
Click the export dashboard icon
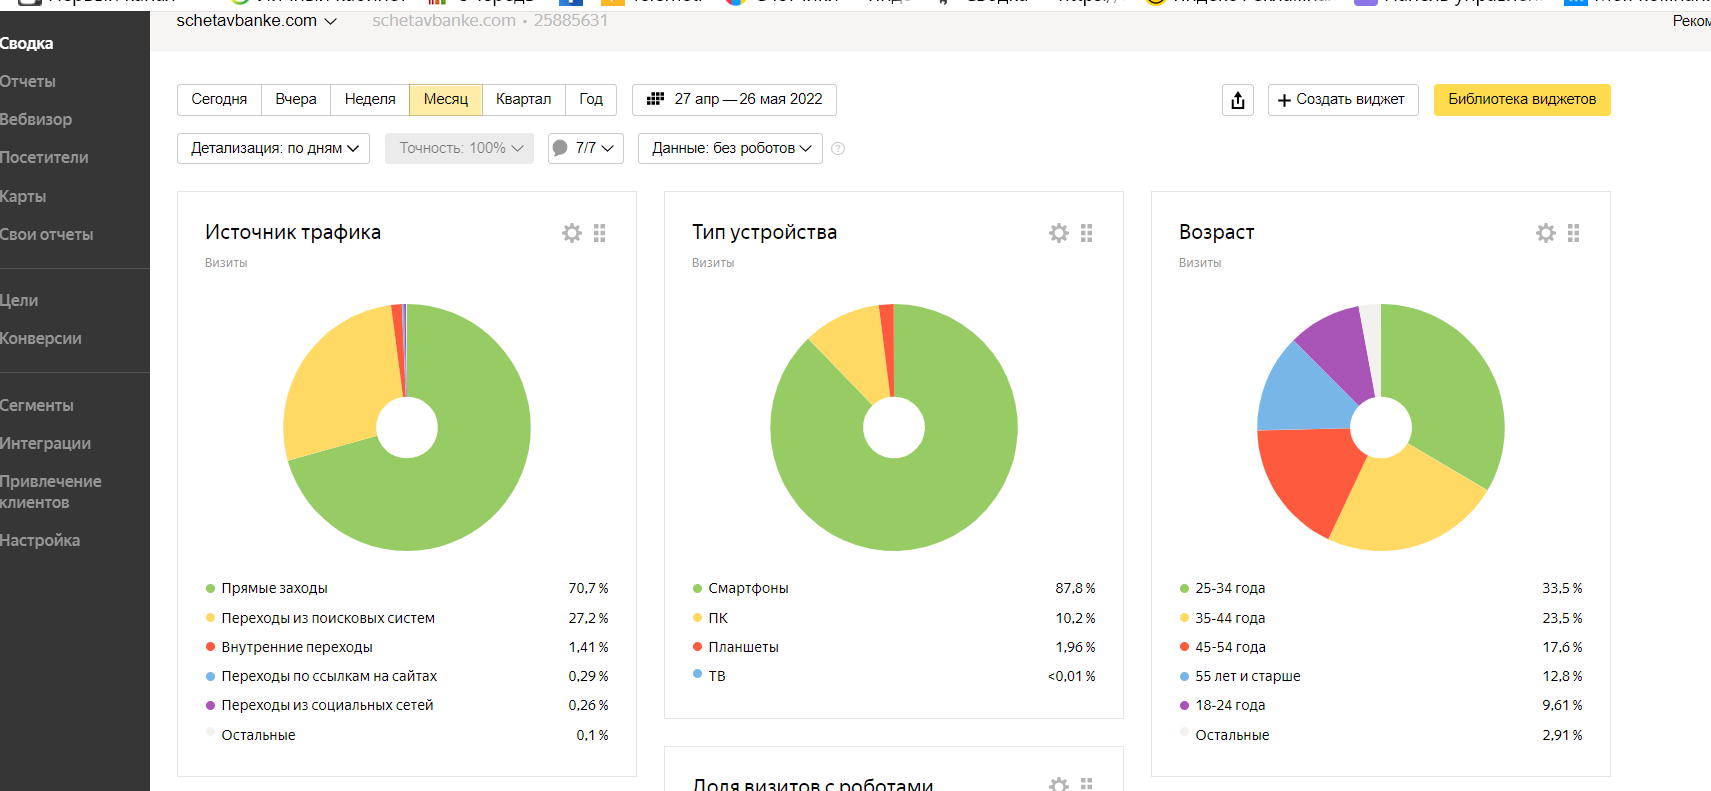[1238, 100]
